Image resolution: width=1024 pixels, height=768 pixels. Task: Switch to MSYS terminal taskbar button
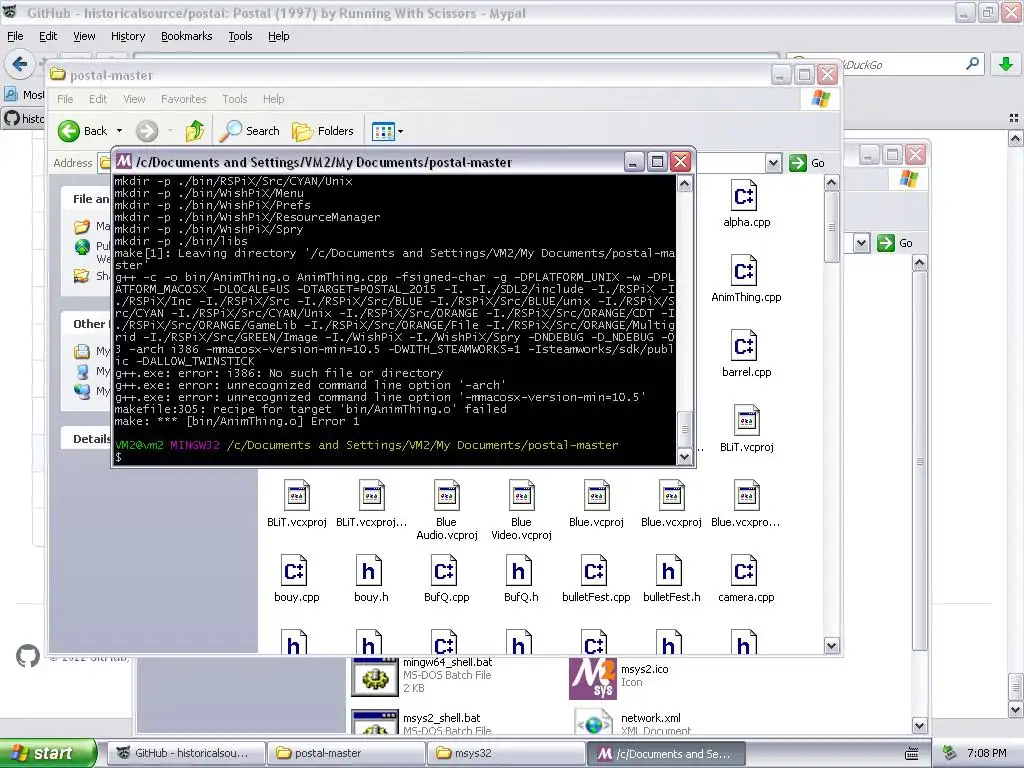coord(665,754)
